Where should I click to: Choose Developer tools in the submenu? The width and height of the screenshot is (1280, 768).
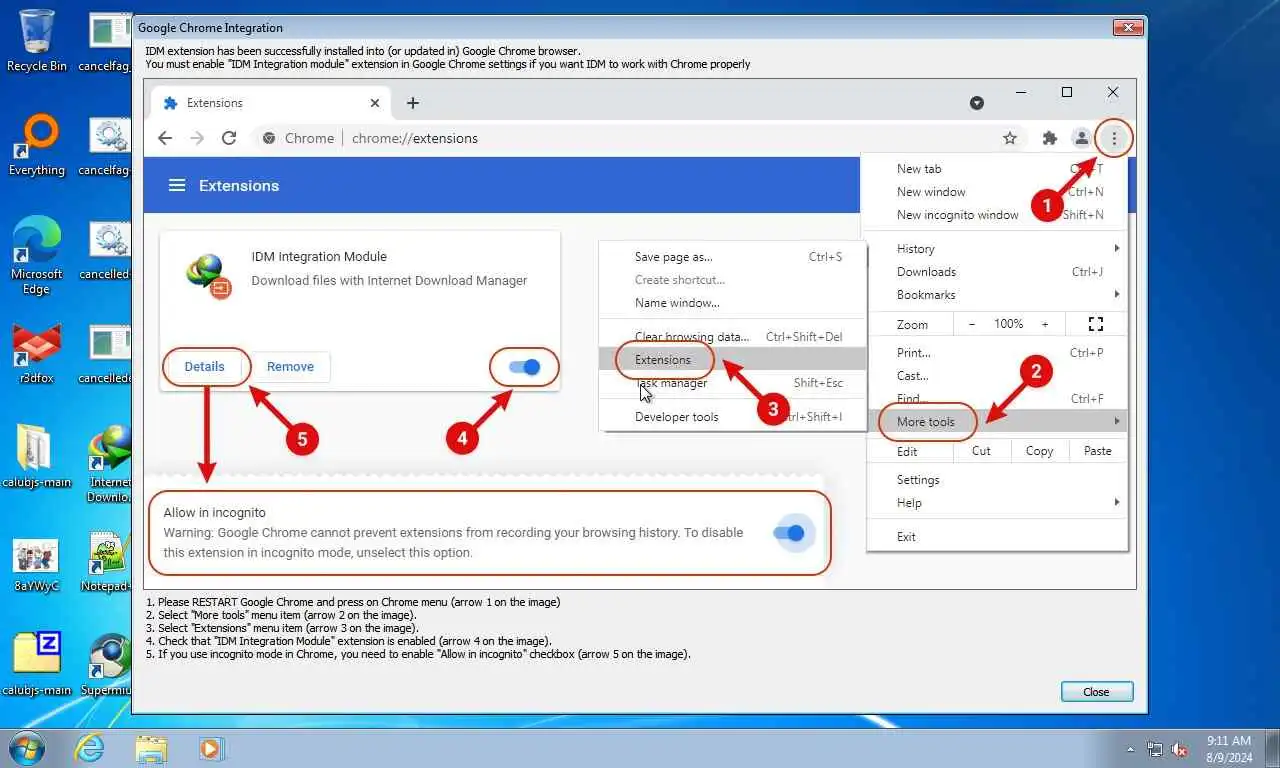pos(677,416)
